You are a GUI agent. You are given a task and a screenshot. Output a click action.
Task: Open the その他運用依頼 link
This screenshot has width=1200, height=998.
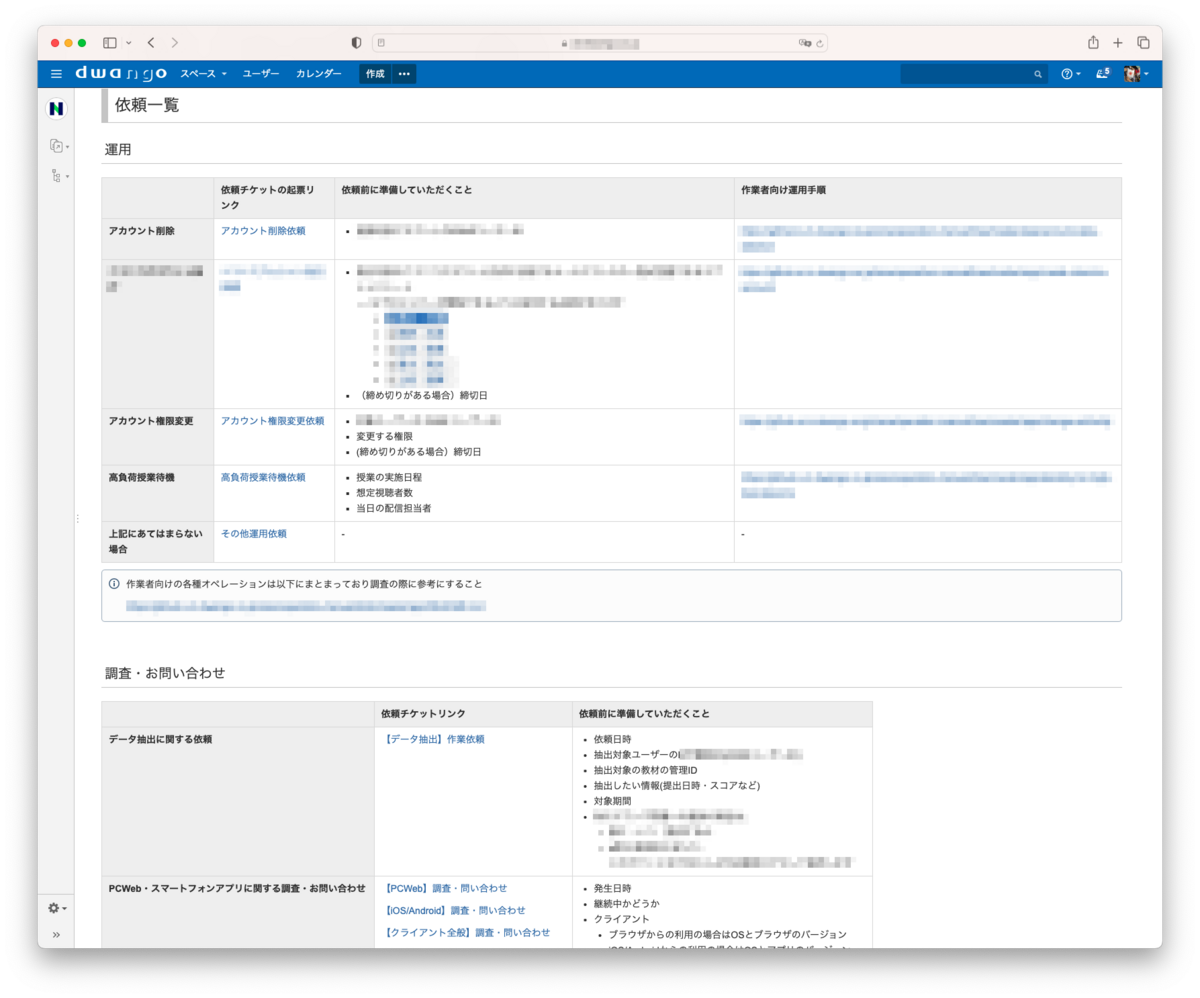point(253,534)
